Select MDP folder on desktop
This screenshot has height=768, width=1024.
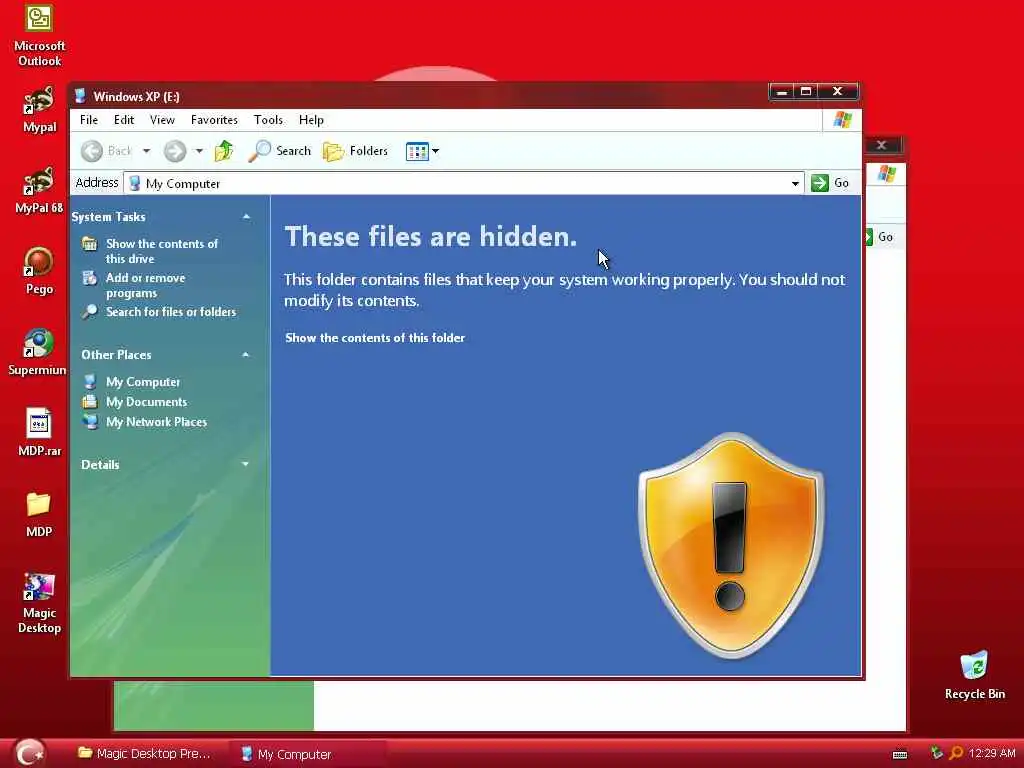click(x=39, y=515)
